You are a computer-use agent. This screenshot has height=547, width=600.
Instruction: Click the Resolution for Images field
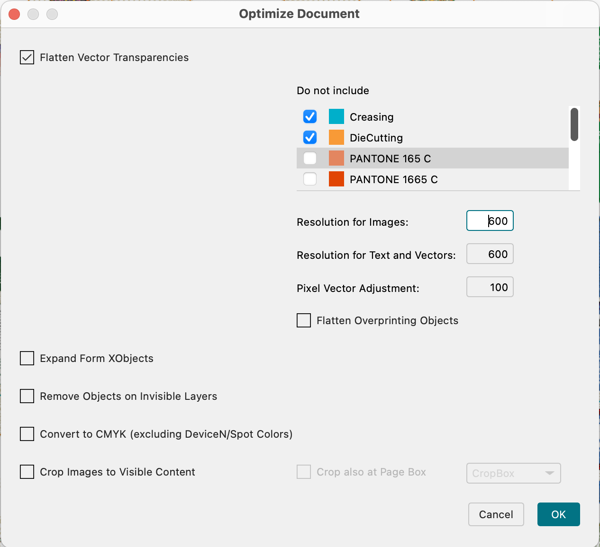(x=490, y=221)
